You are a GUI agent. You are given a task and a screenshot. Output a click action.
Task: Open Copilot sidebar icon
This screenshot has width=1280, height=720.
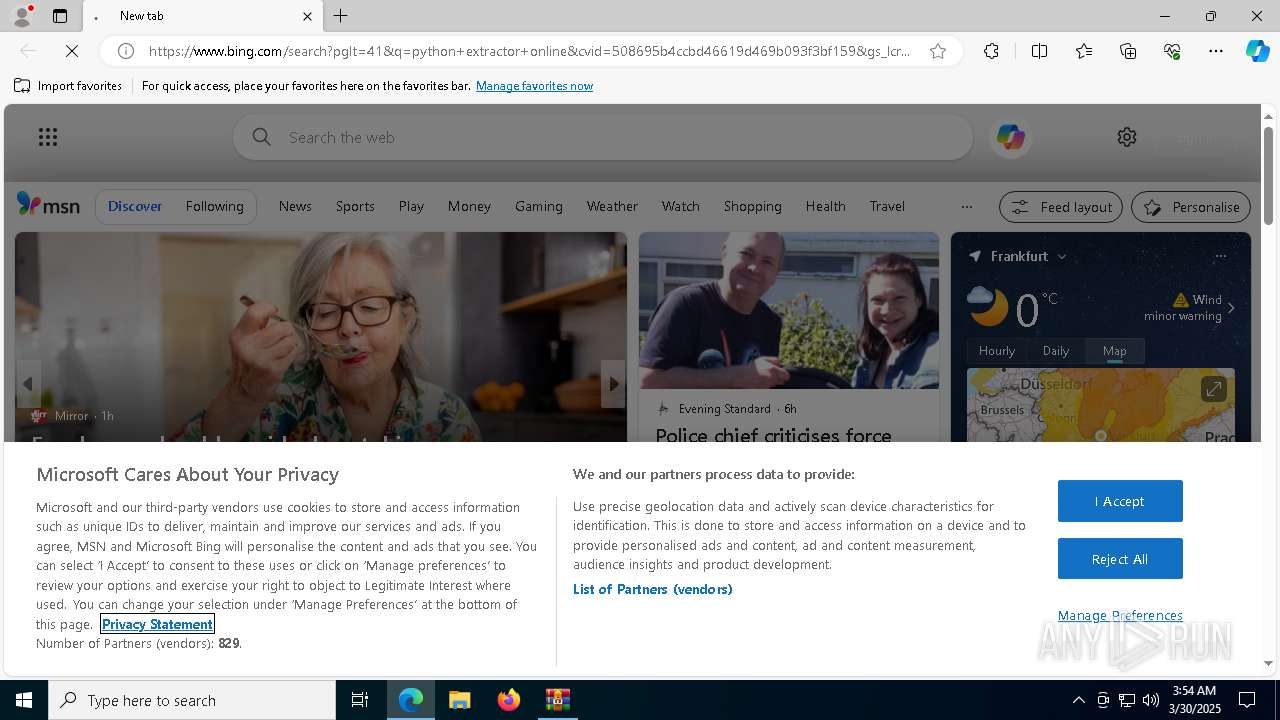pos(1257,51)
